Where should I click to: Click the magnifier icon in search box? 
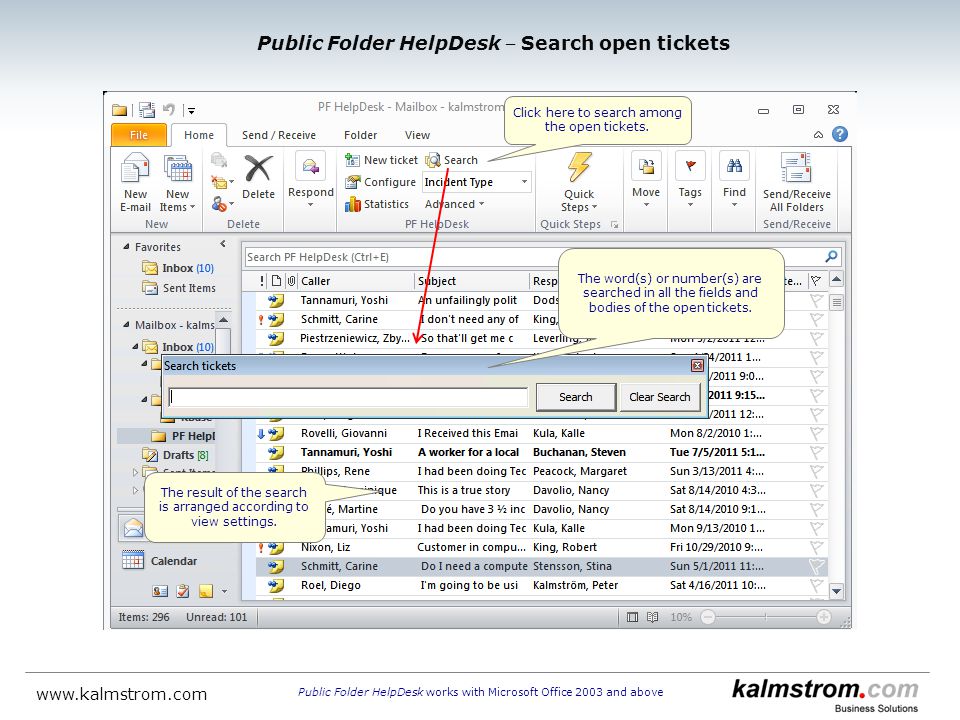pyautogui.click(x=831, y=257)
